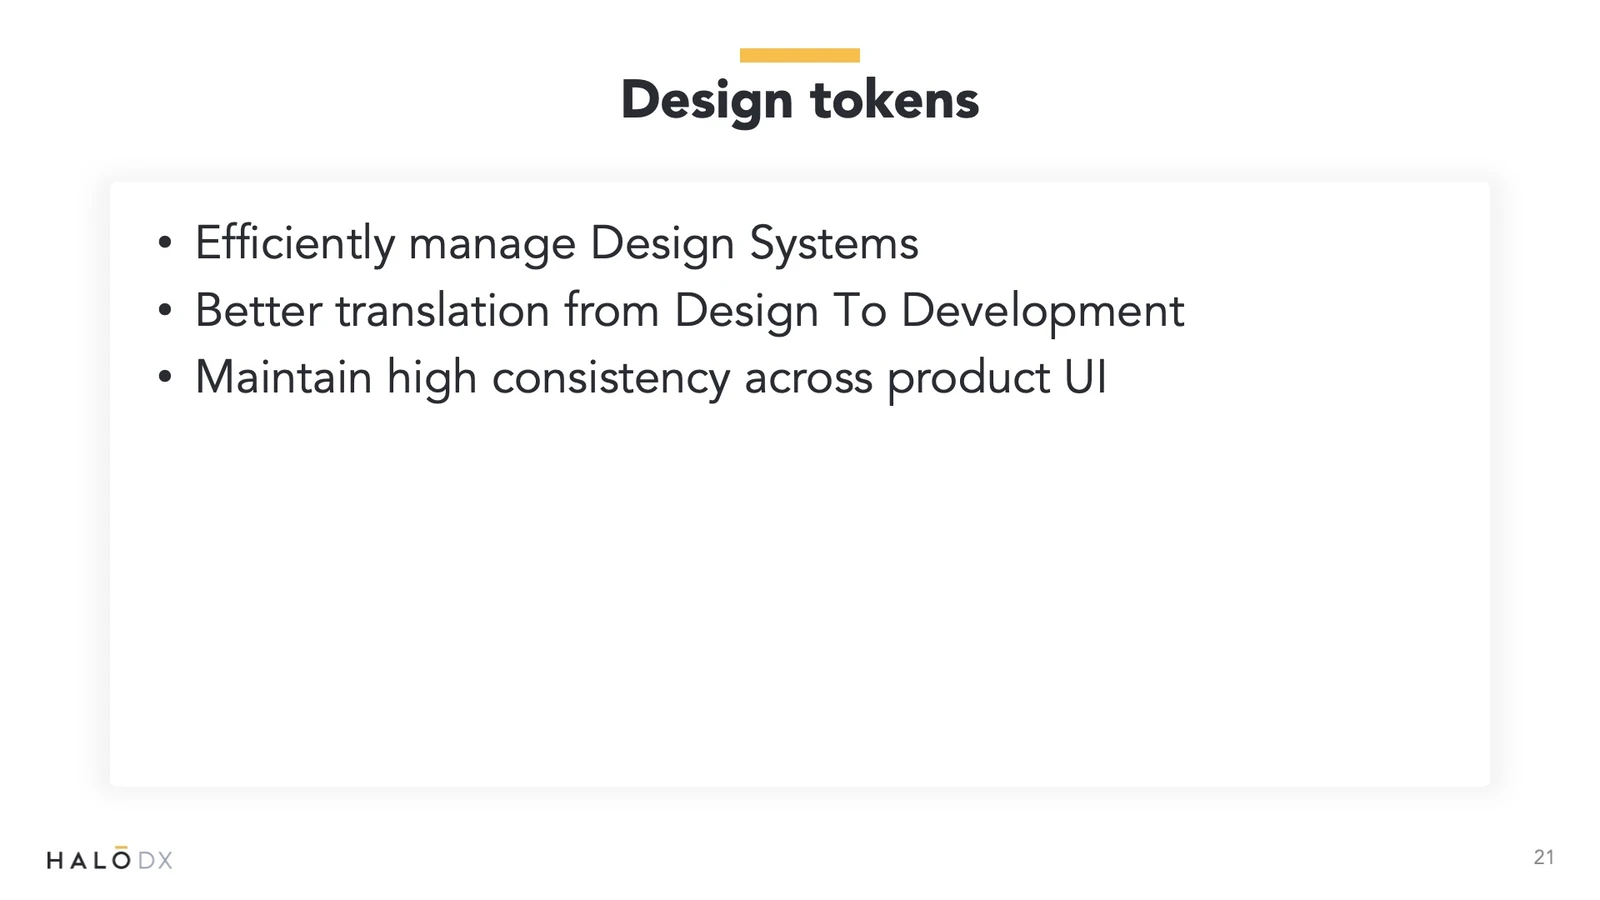Click the word "Maintain" in third bullet
This screenshot has height=900, width=1600.
[283, 377]
